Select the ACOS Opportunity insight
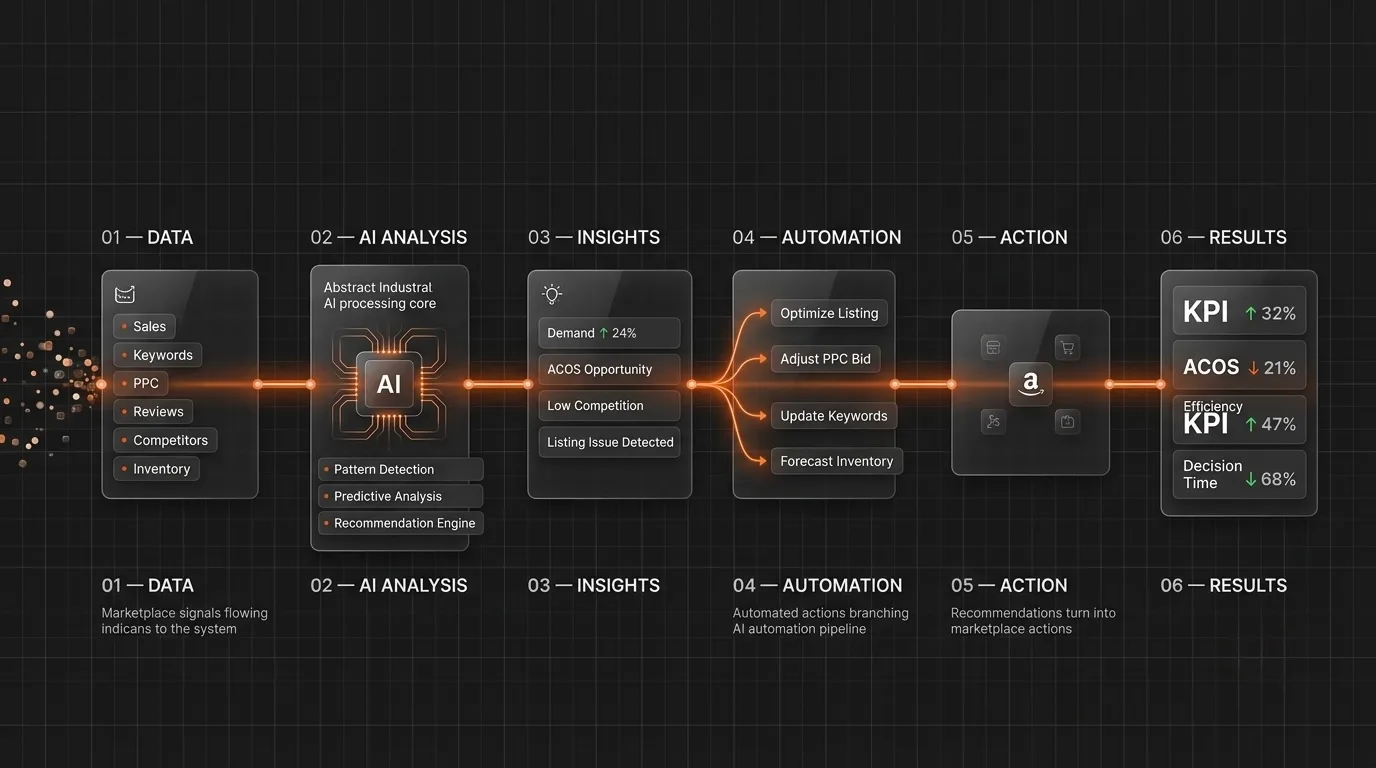The width and height of the screenshot is (1376, 768). pyautogui.click(x=609, y=369)
